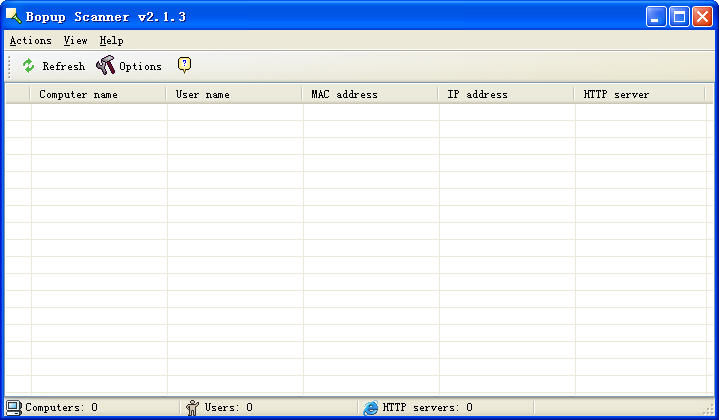Image resolution: width=719 pixels, height=420 pixels.
Task: Close the Bopup Scanner window
Action: [x=702, y=17]
